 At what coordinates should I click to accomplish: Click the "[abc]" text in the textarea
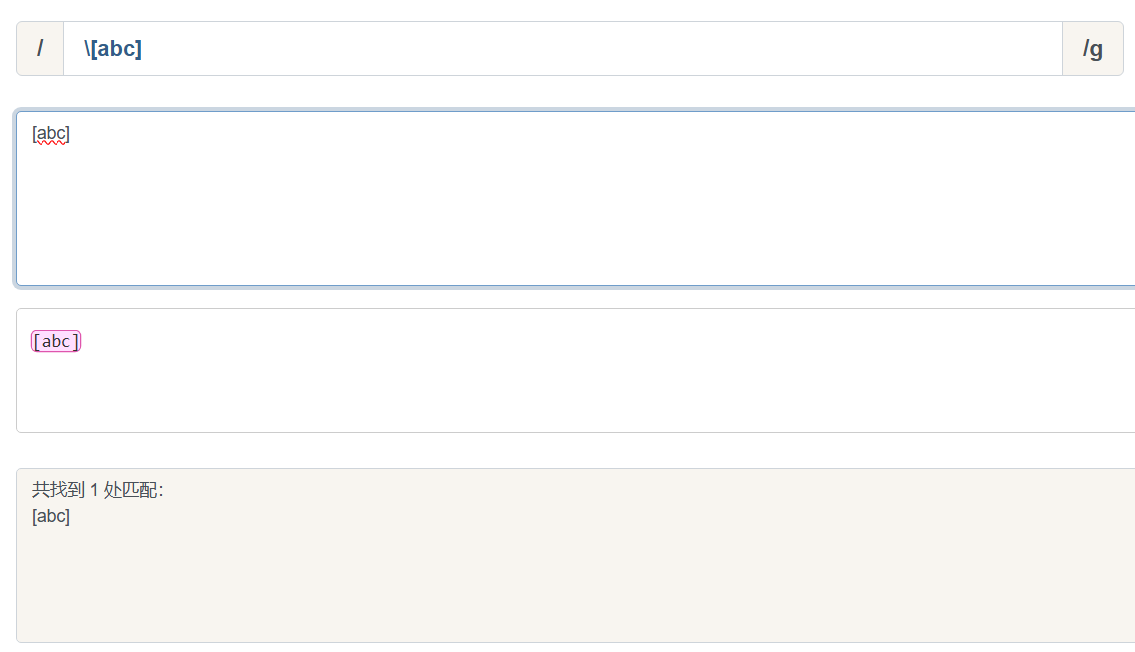click(51, 134)
